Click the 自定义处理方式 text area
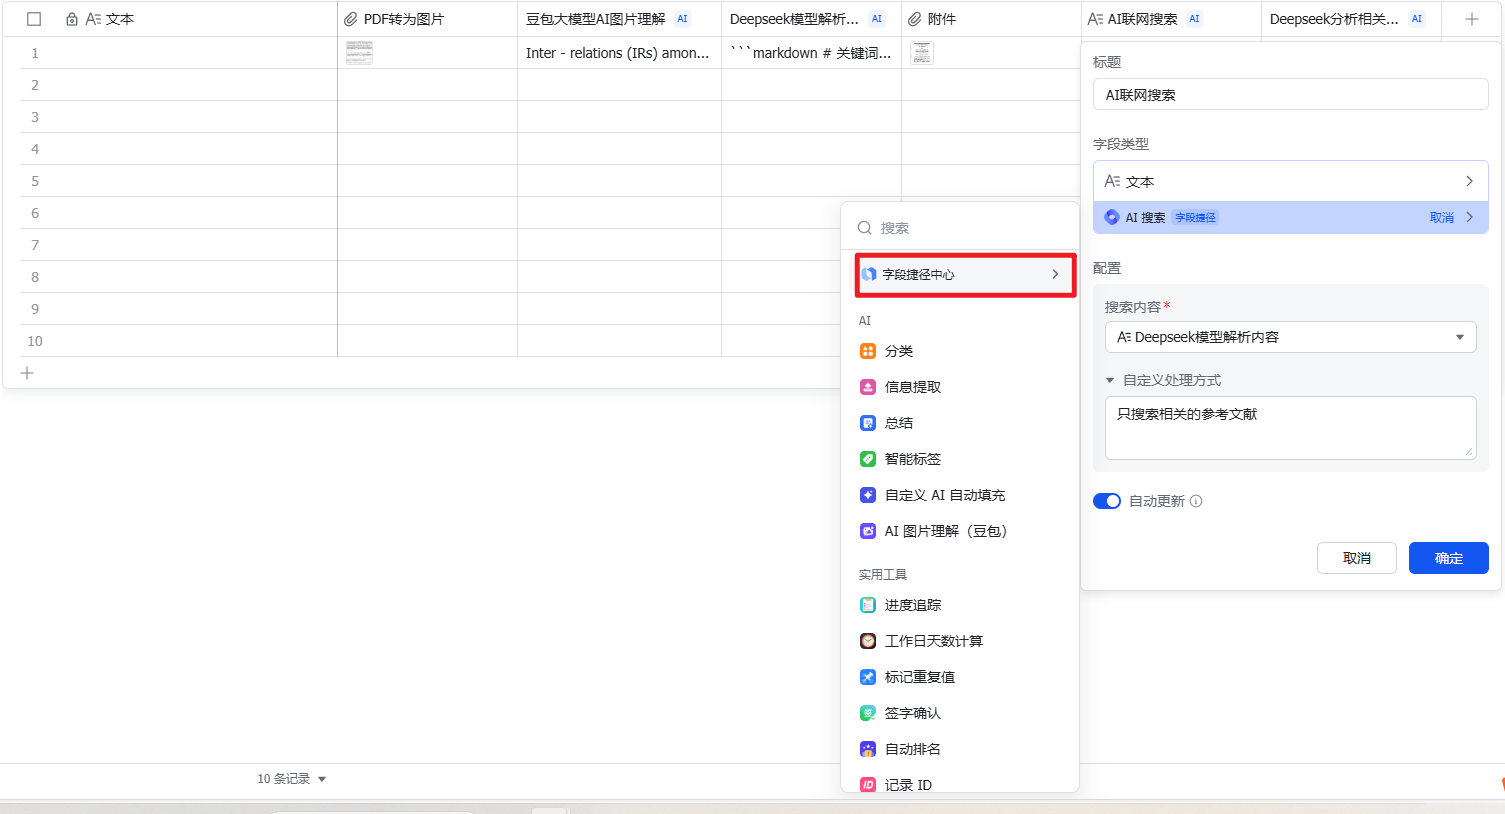Screen dimensions: 1505x814 pyautogui.click(x=1290, y=428)
